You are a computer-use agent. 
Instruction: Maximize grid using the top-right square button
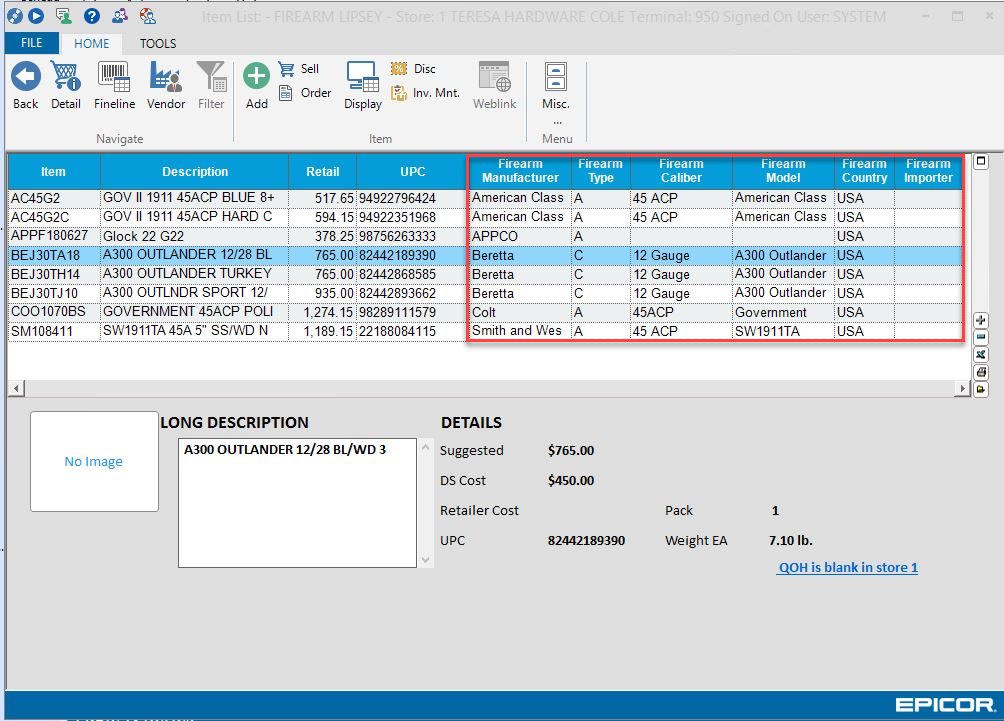pyautogui.click(x=981, y=161)
